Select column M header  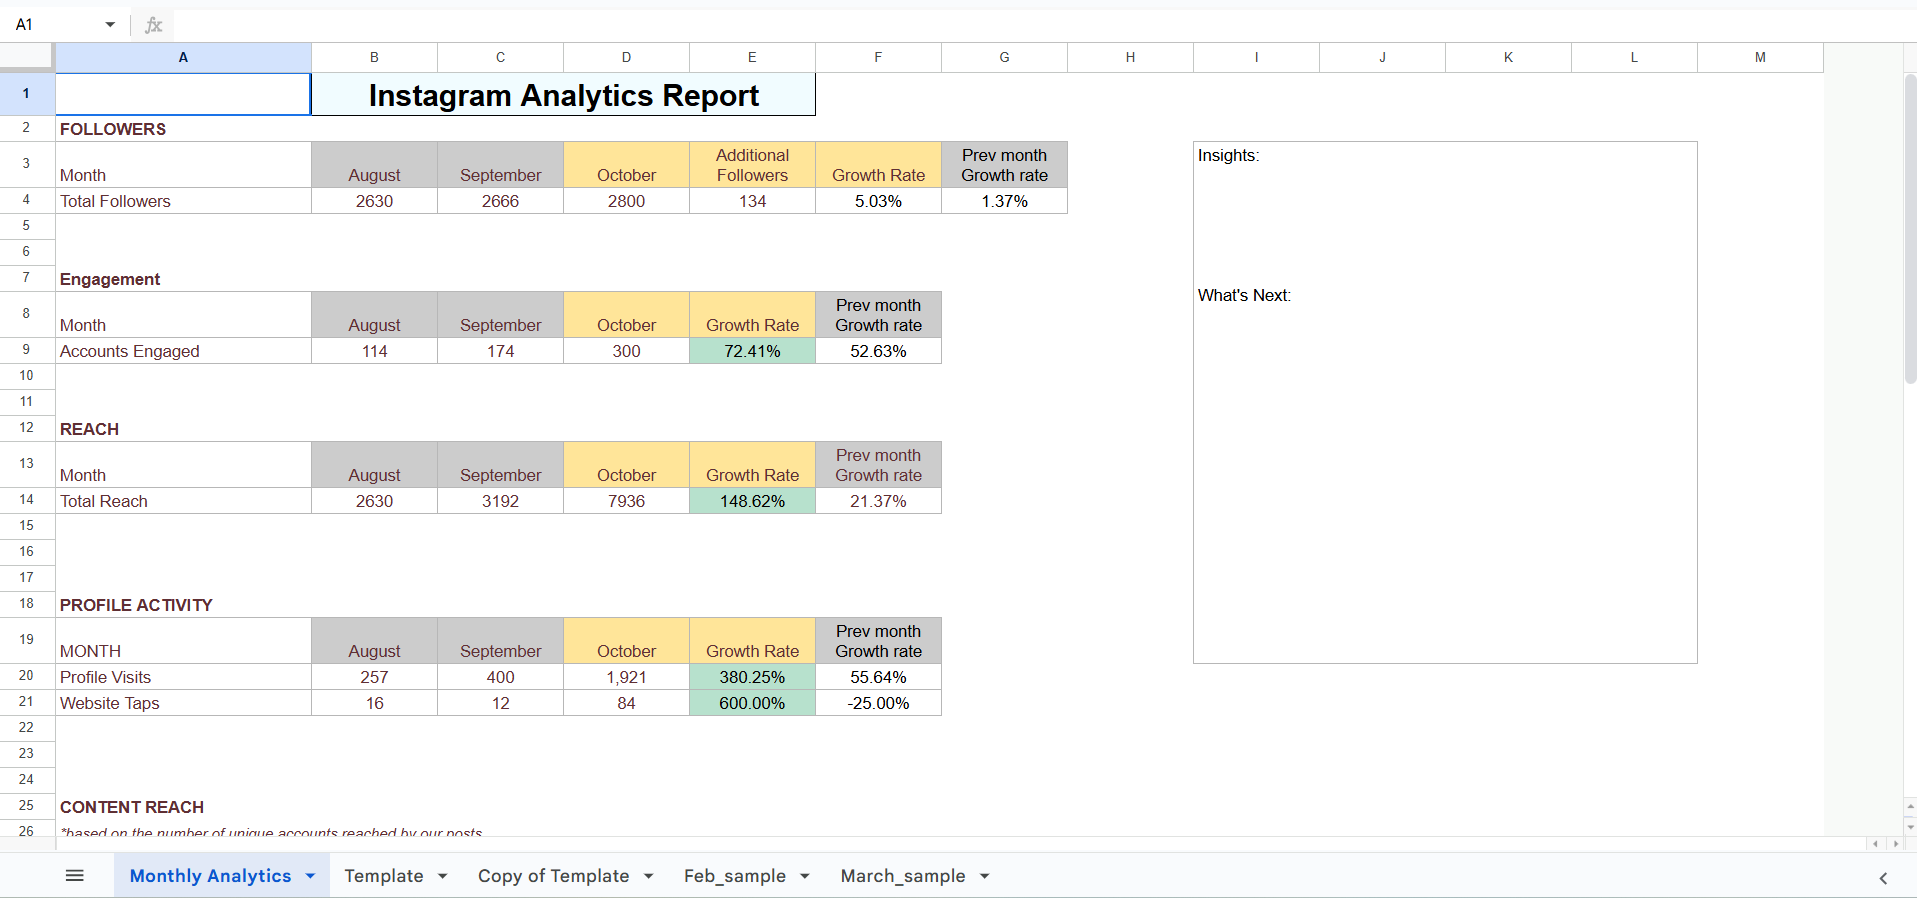[1760, 57]
